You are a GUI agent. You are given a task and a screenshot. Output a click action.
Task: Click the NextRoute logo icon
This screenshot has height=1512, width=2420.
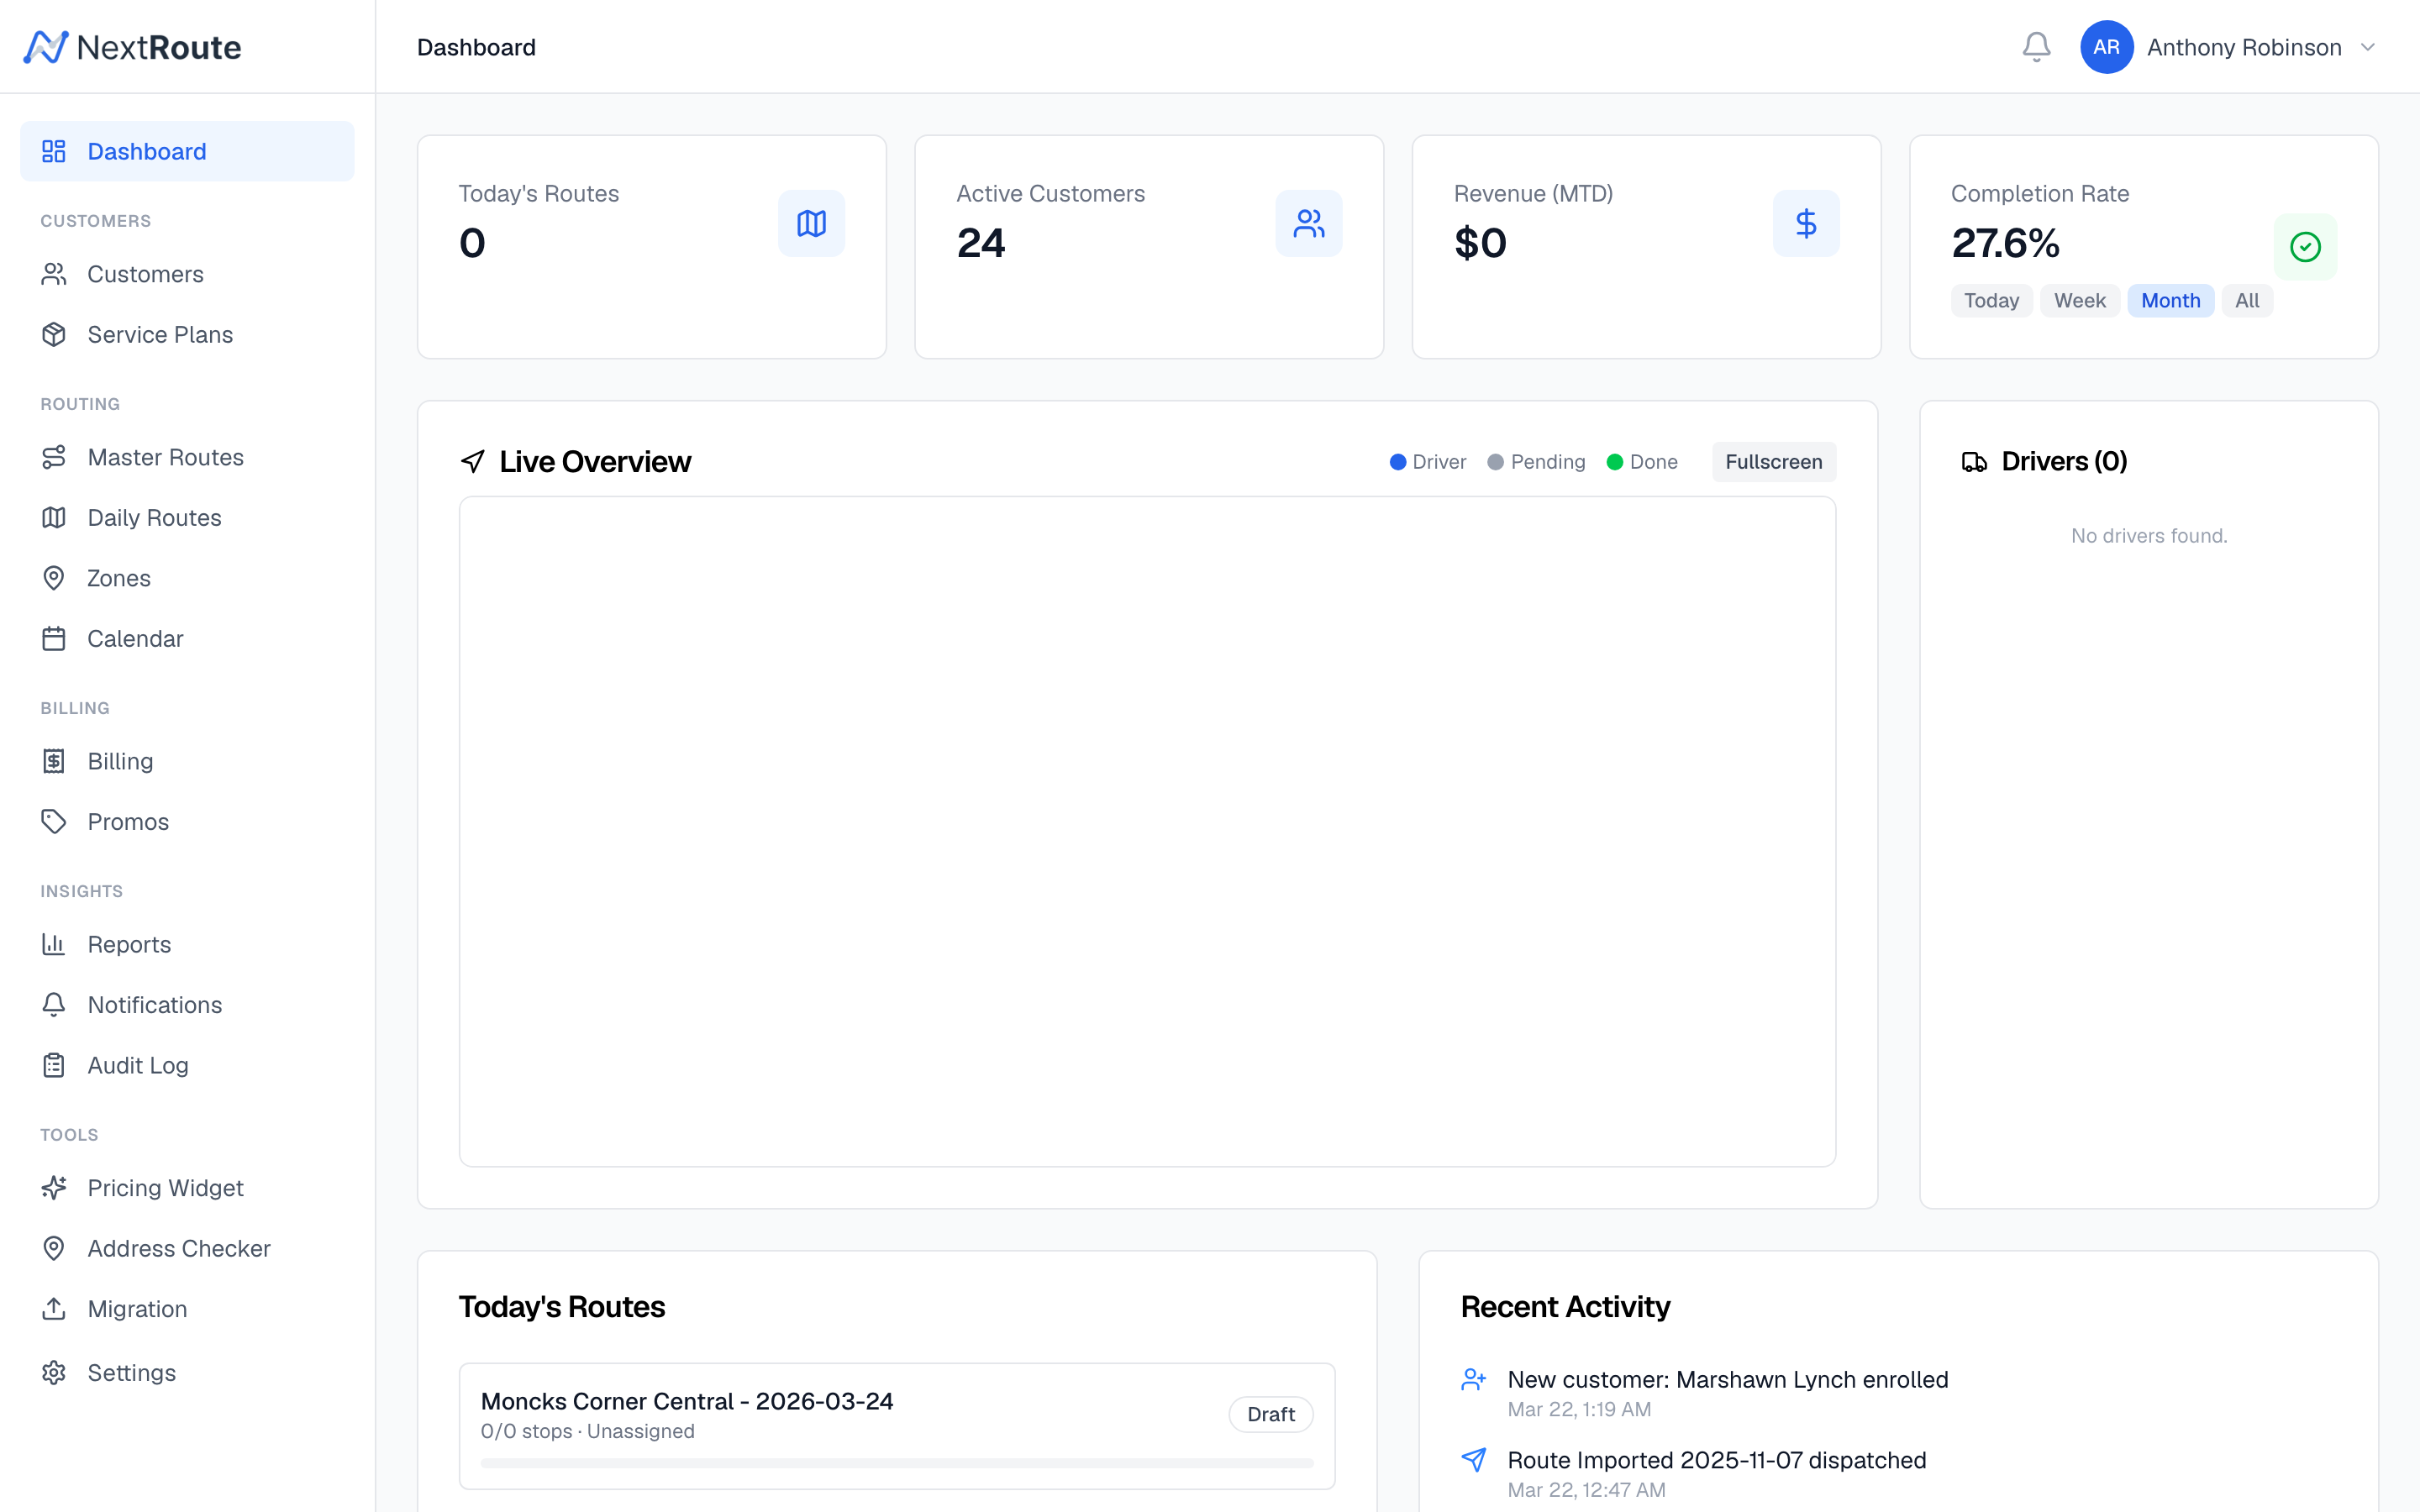pyautogui.click(x=46, y=47)
